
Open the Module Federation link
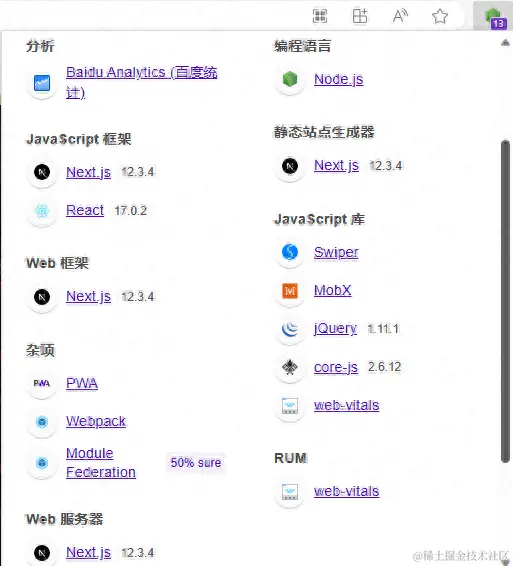click(x=101, y=463)
